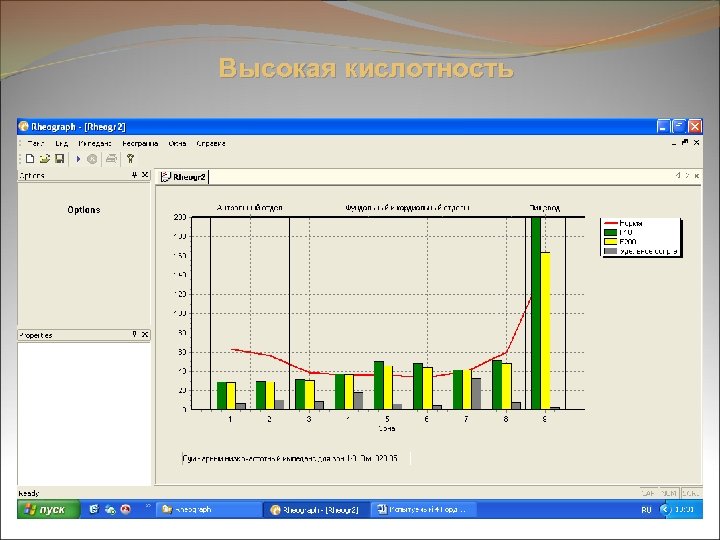Click the x-axis label '1' under chart
720x540 pixels.
click(230, 419)
